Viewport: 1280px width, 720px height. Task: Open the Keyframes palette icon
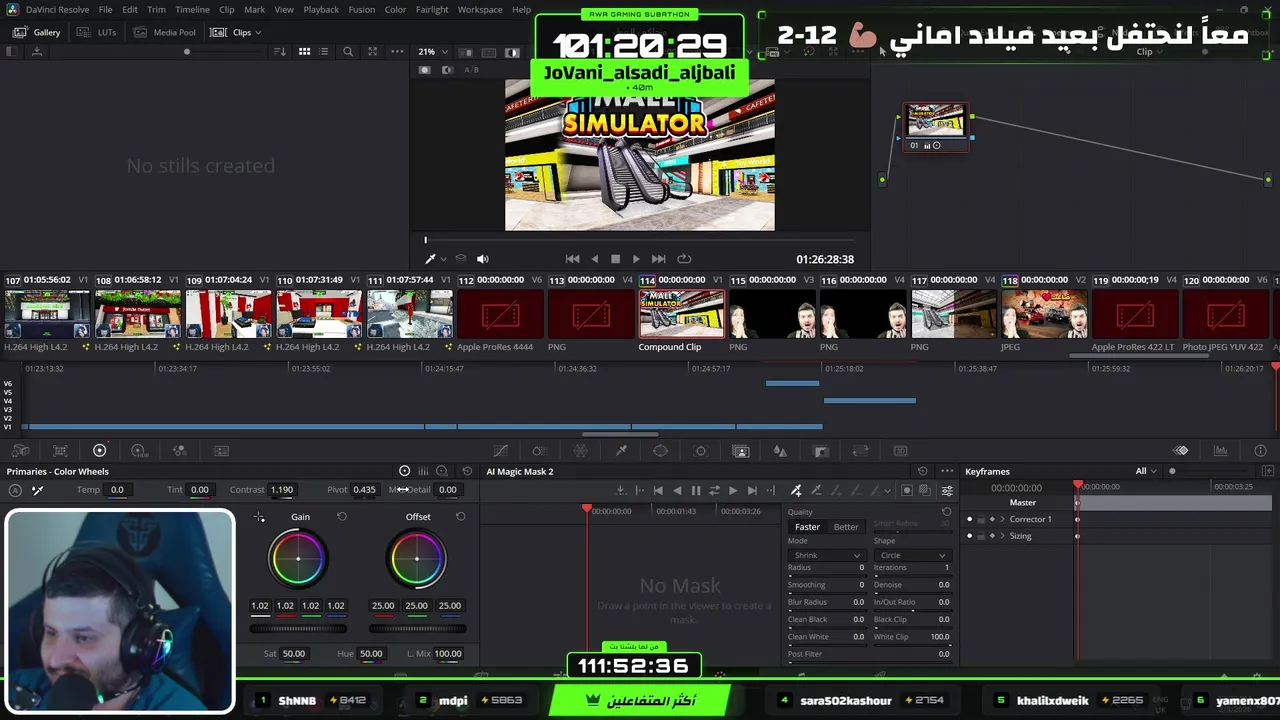pyautogui.click(x=1181, y=451)
